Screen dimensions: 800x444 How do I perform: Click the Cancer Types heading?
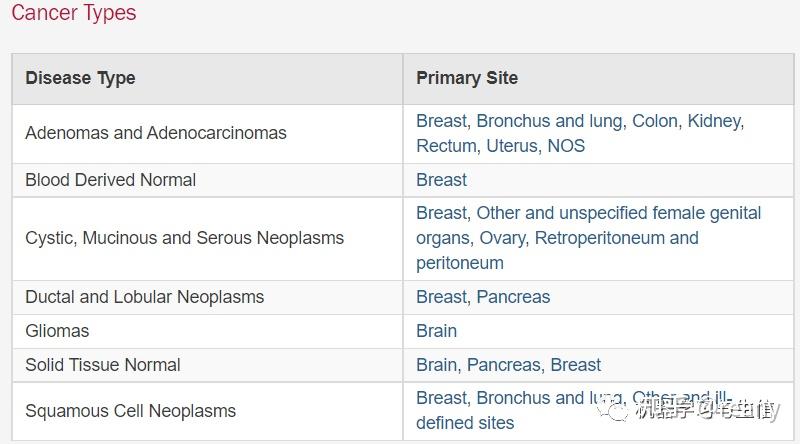73,13
